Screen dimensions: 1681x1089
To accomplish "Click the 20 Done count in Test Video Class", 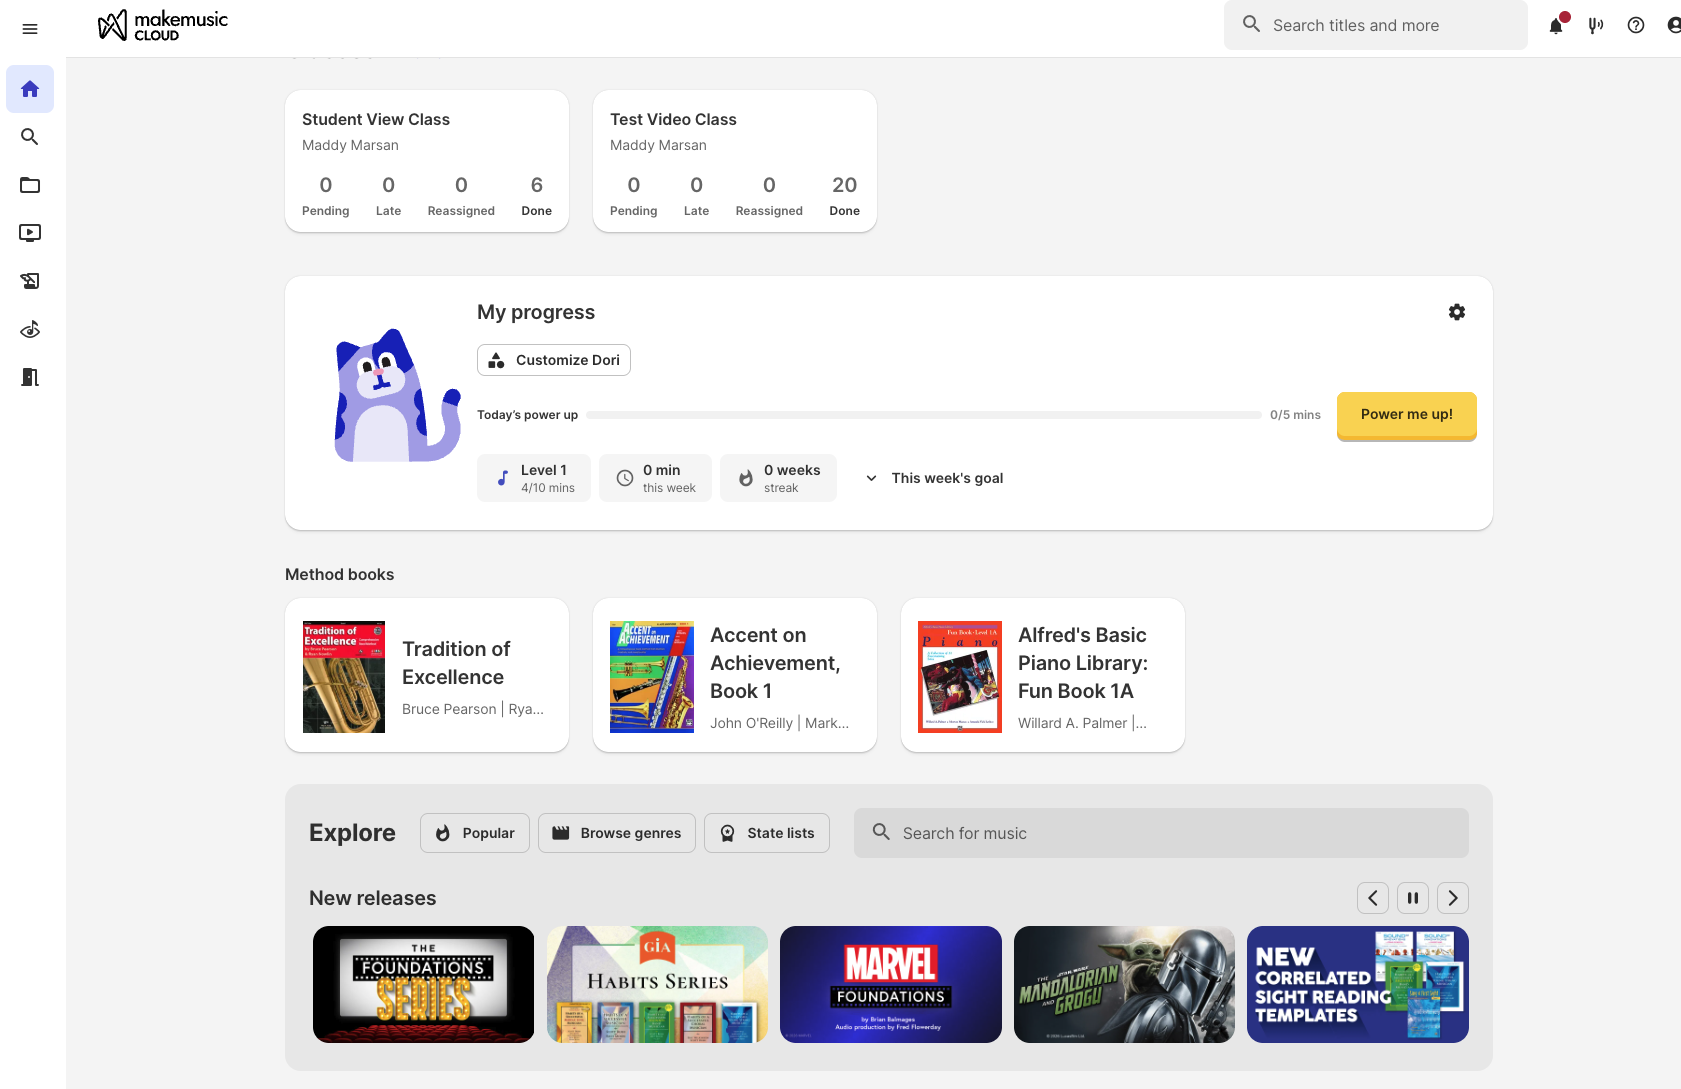I will tap(845, 195).
